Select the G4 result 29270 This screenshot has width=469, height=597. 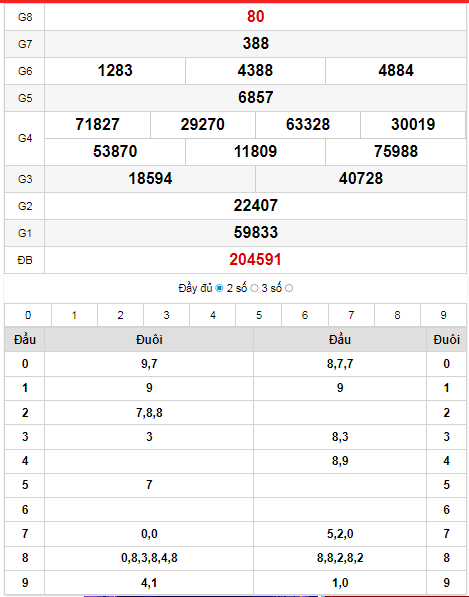point(203,125)
